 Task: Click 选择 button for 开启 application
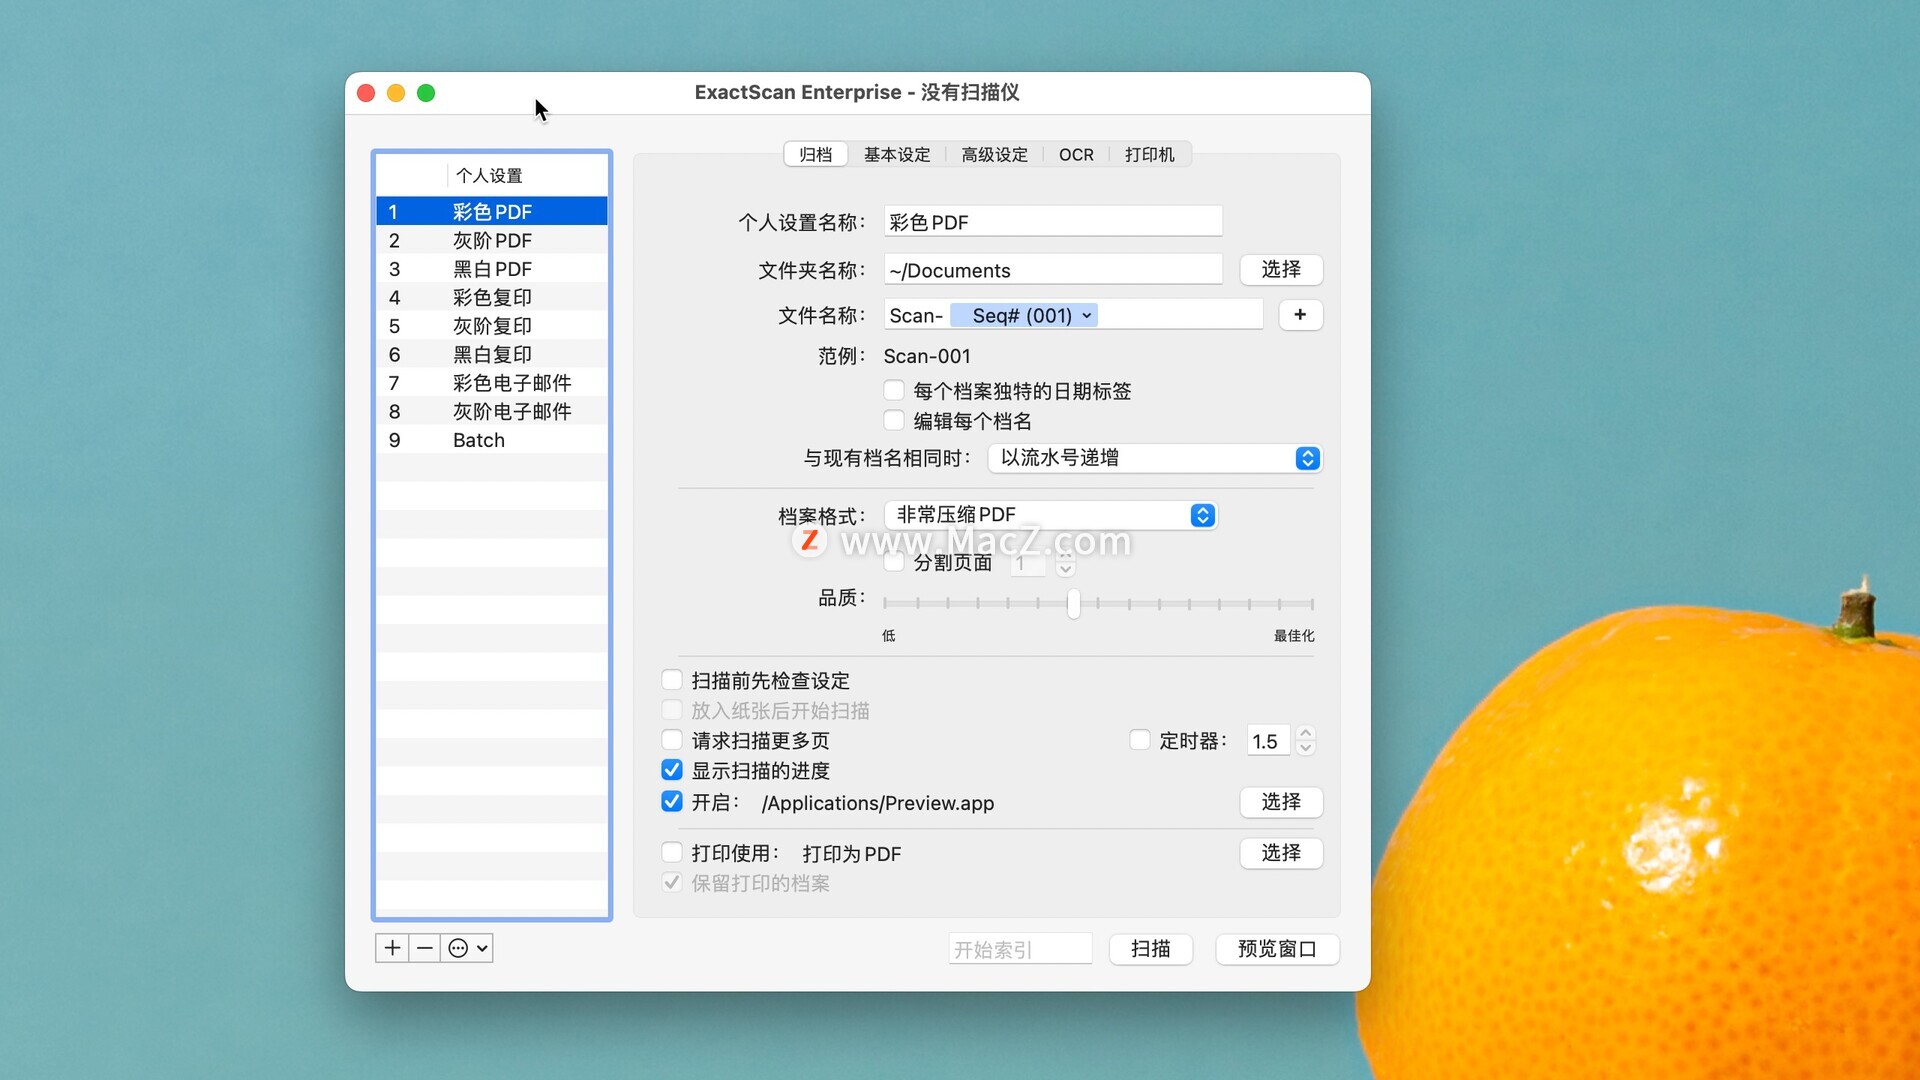1281,802
